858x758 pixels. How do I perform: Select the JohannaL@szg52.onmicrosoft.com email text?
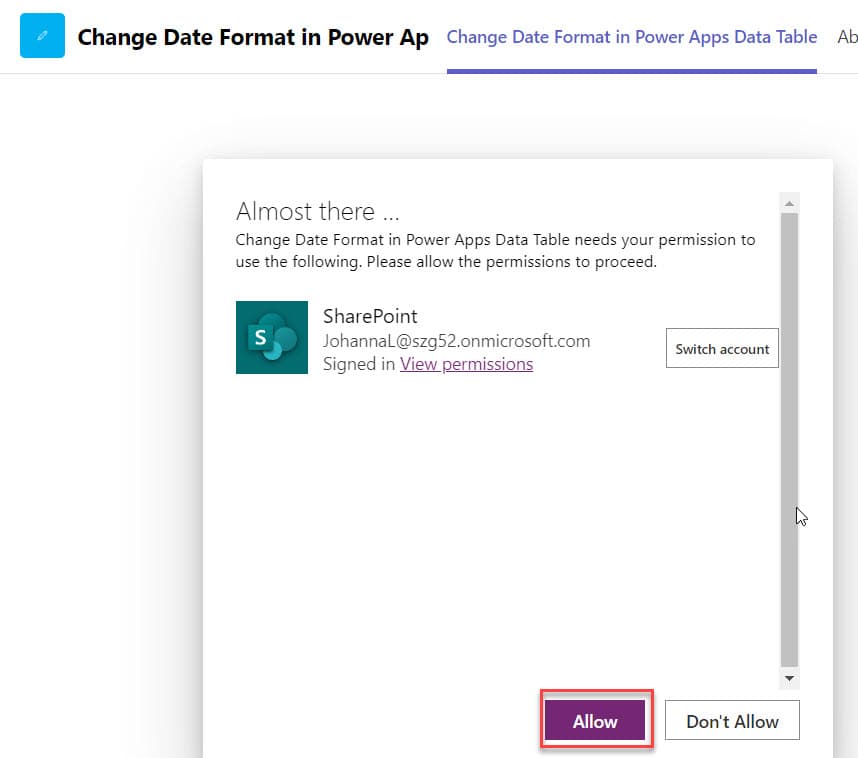point(456,341)
